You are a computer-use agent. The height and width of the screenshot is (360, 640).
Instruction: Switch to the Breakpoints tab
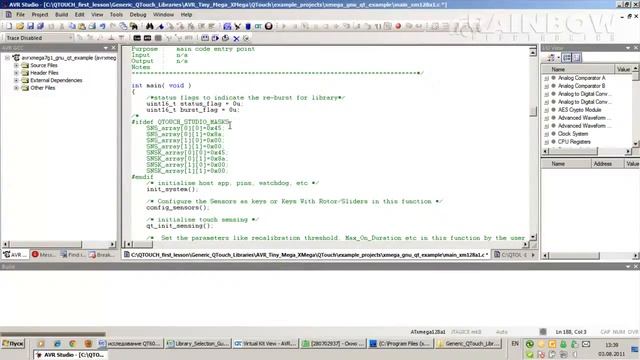101,255
